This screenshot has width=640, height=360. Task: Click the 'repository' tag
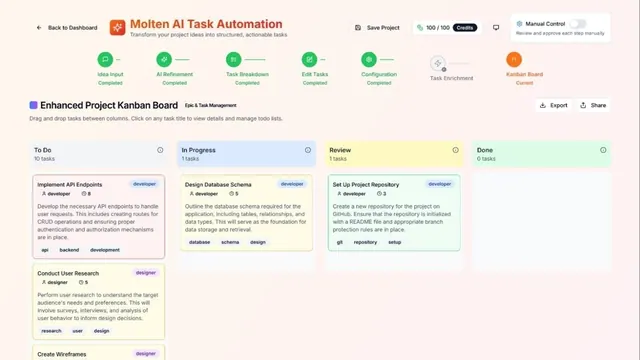click(365, 242)
